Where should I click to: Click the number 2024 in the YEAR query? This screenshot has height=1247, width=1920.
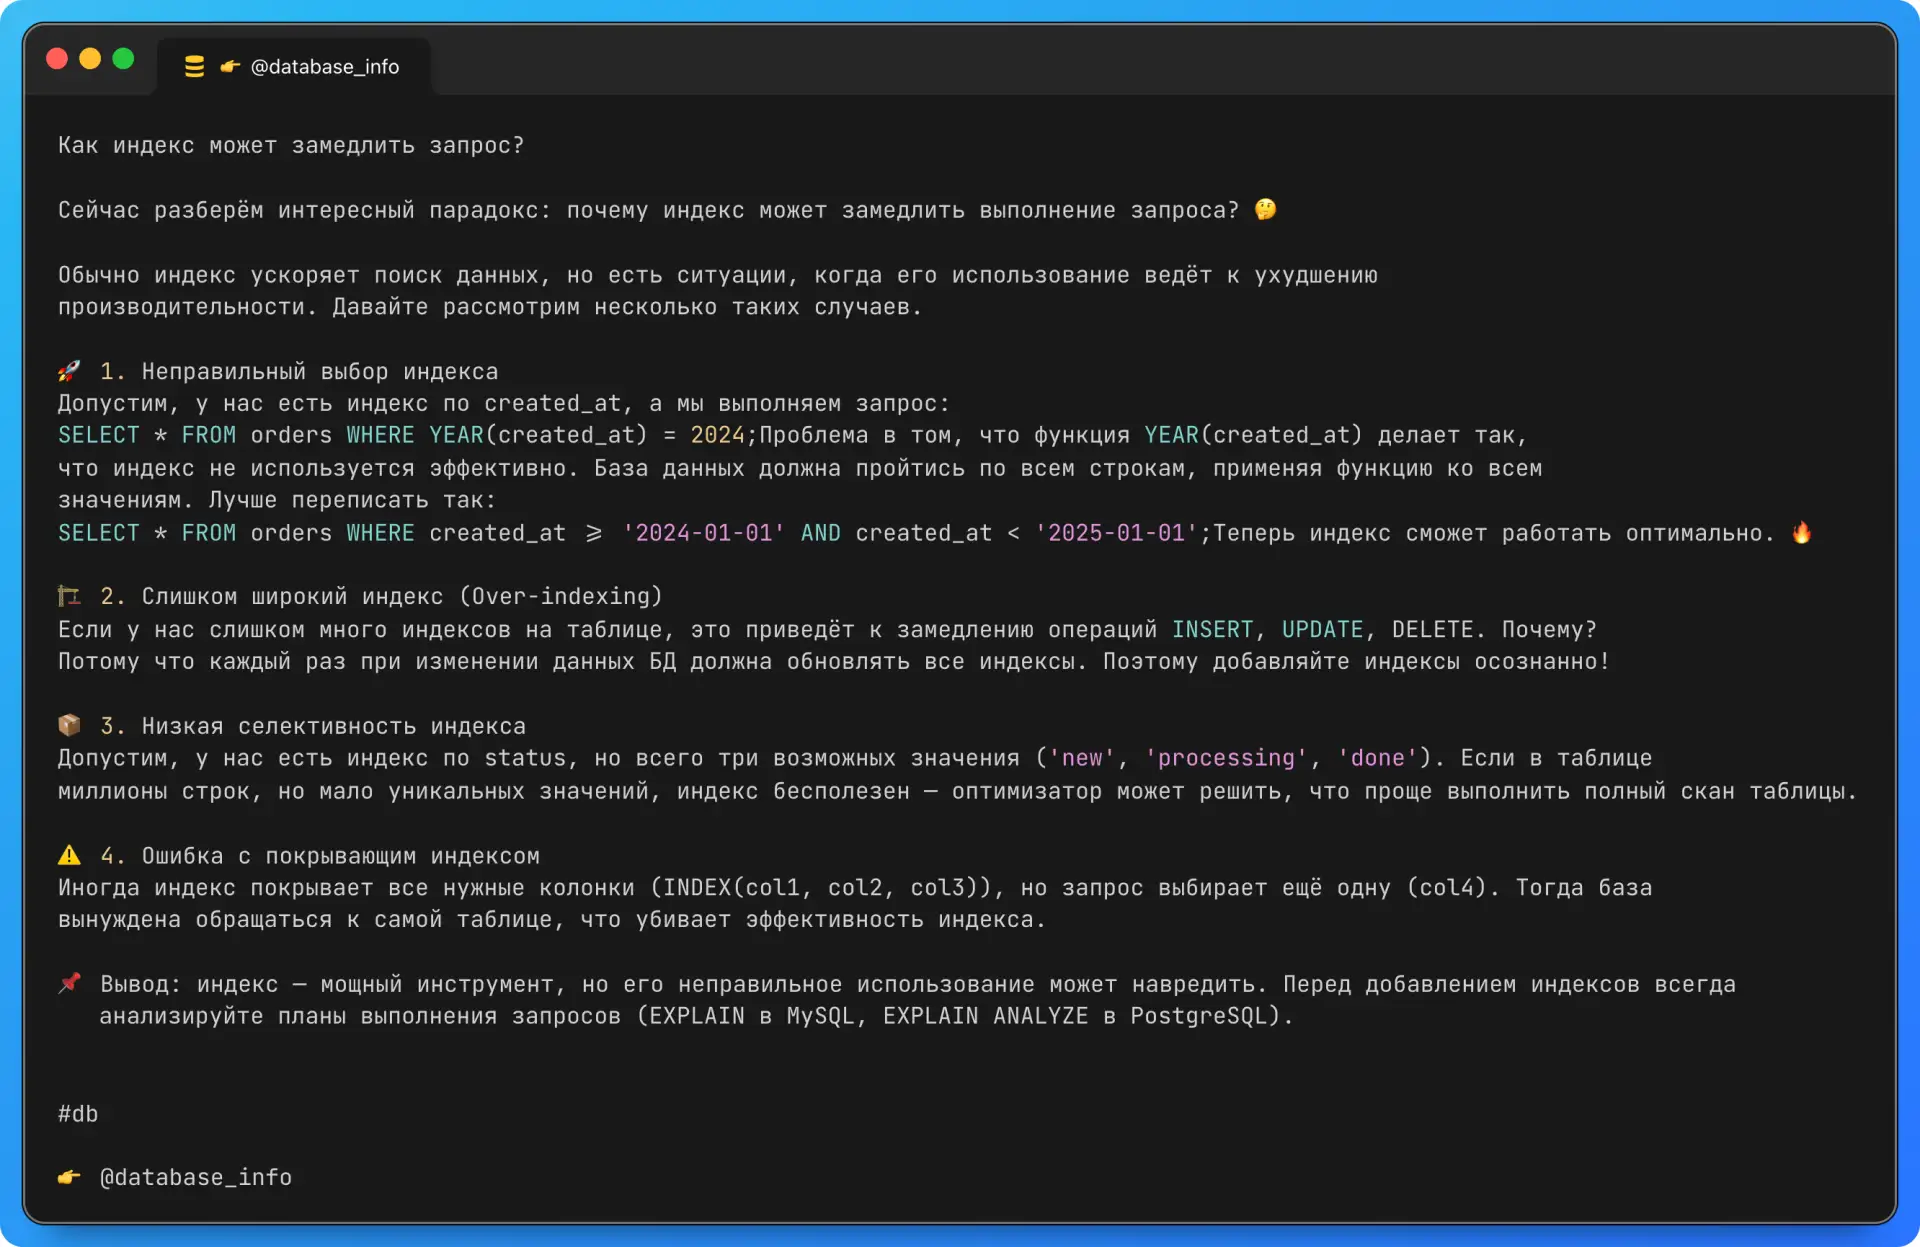(717, 435)
